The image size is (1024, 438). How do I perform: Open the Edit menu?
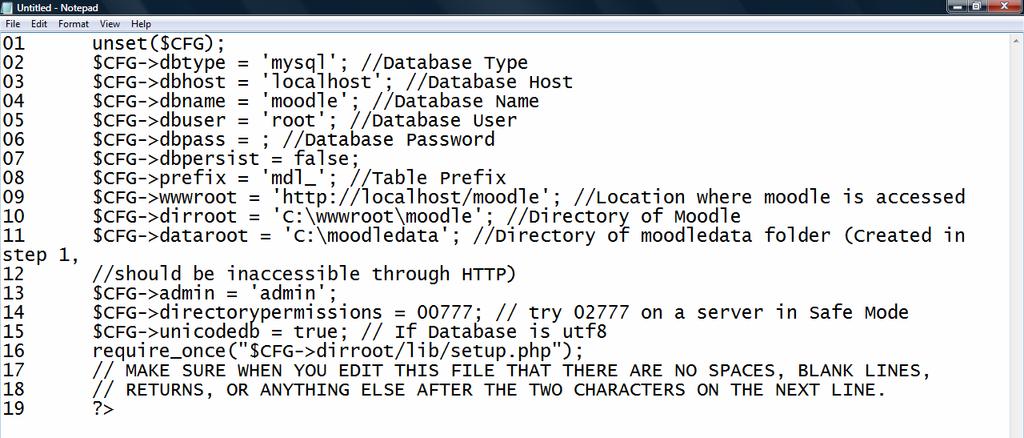tap(39, 23)
